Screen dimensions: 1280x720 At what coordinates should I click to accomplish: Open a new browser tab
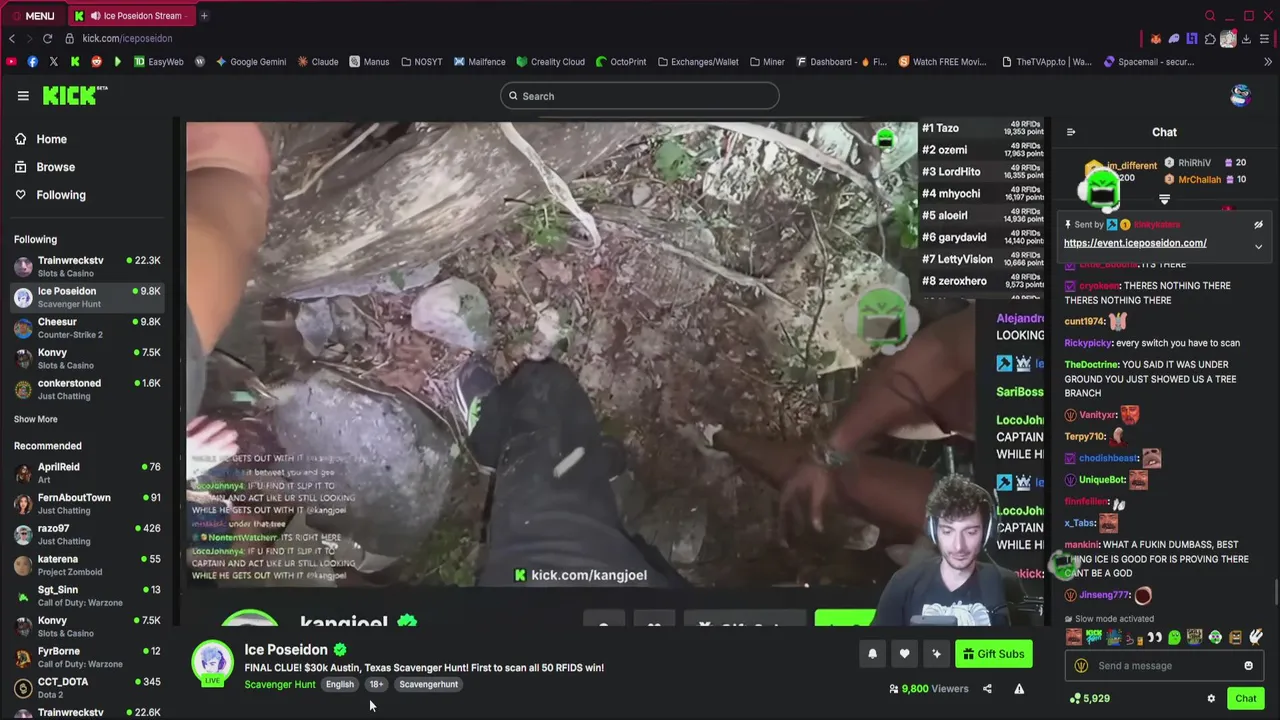[x=204, y=16]
